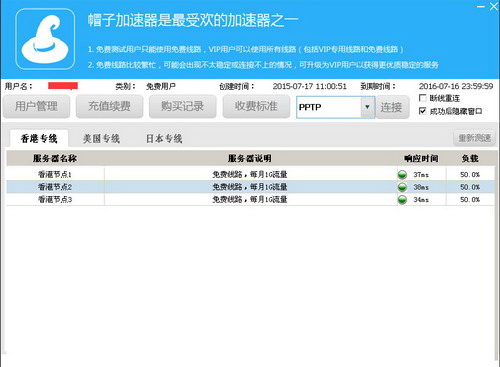Click the 充值续费 recharge button
Image resolution: width=500 pixels, height=367 pixels.
pos(109,106)
